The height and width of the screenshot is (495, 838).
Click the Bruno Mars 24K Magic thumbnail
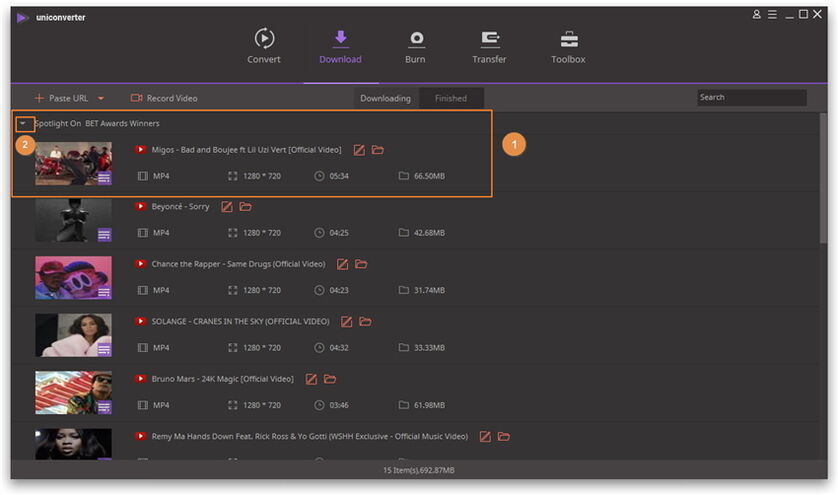(x=74, y=392)
